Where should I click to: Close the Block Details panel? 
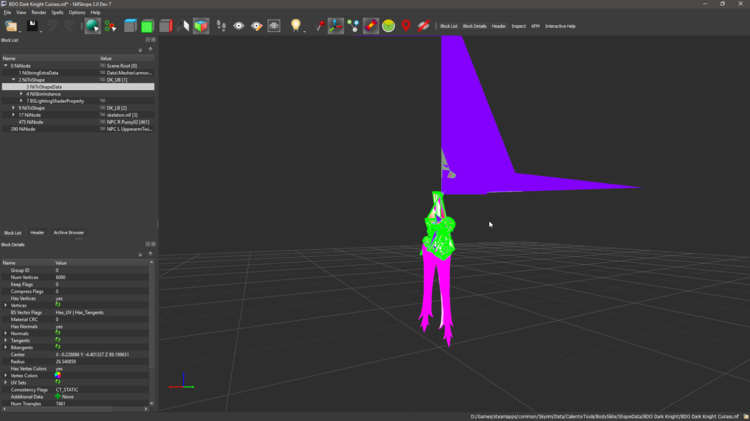(153, 244)
